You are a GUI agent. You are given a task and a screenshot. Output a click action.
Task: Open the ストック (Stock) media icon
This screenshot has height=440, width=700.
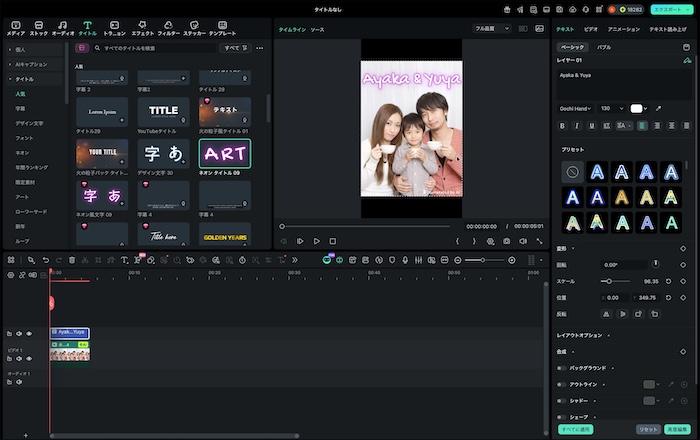39,28
